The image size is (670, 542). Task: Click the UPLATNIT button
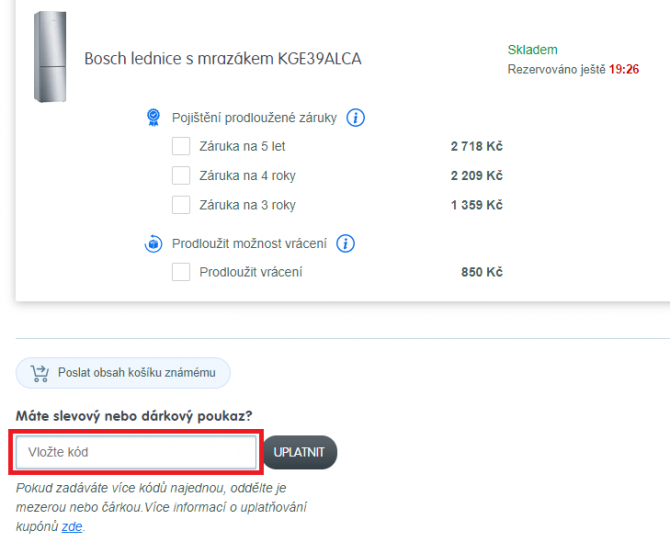tap(300, 452)
